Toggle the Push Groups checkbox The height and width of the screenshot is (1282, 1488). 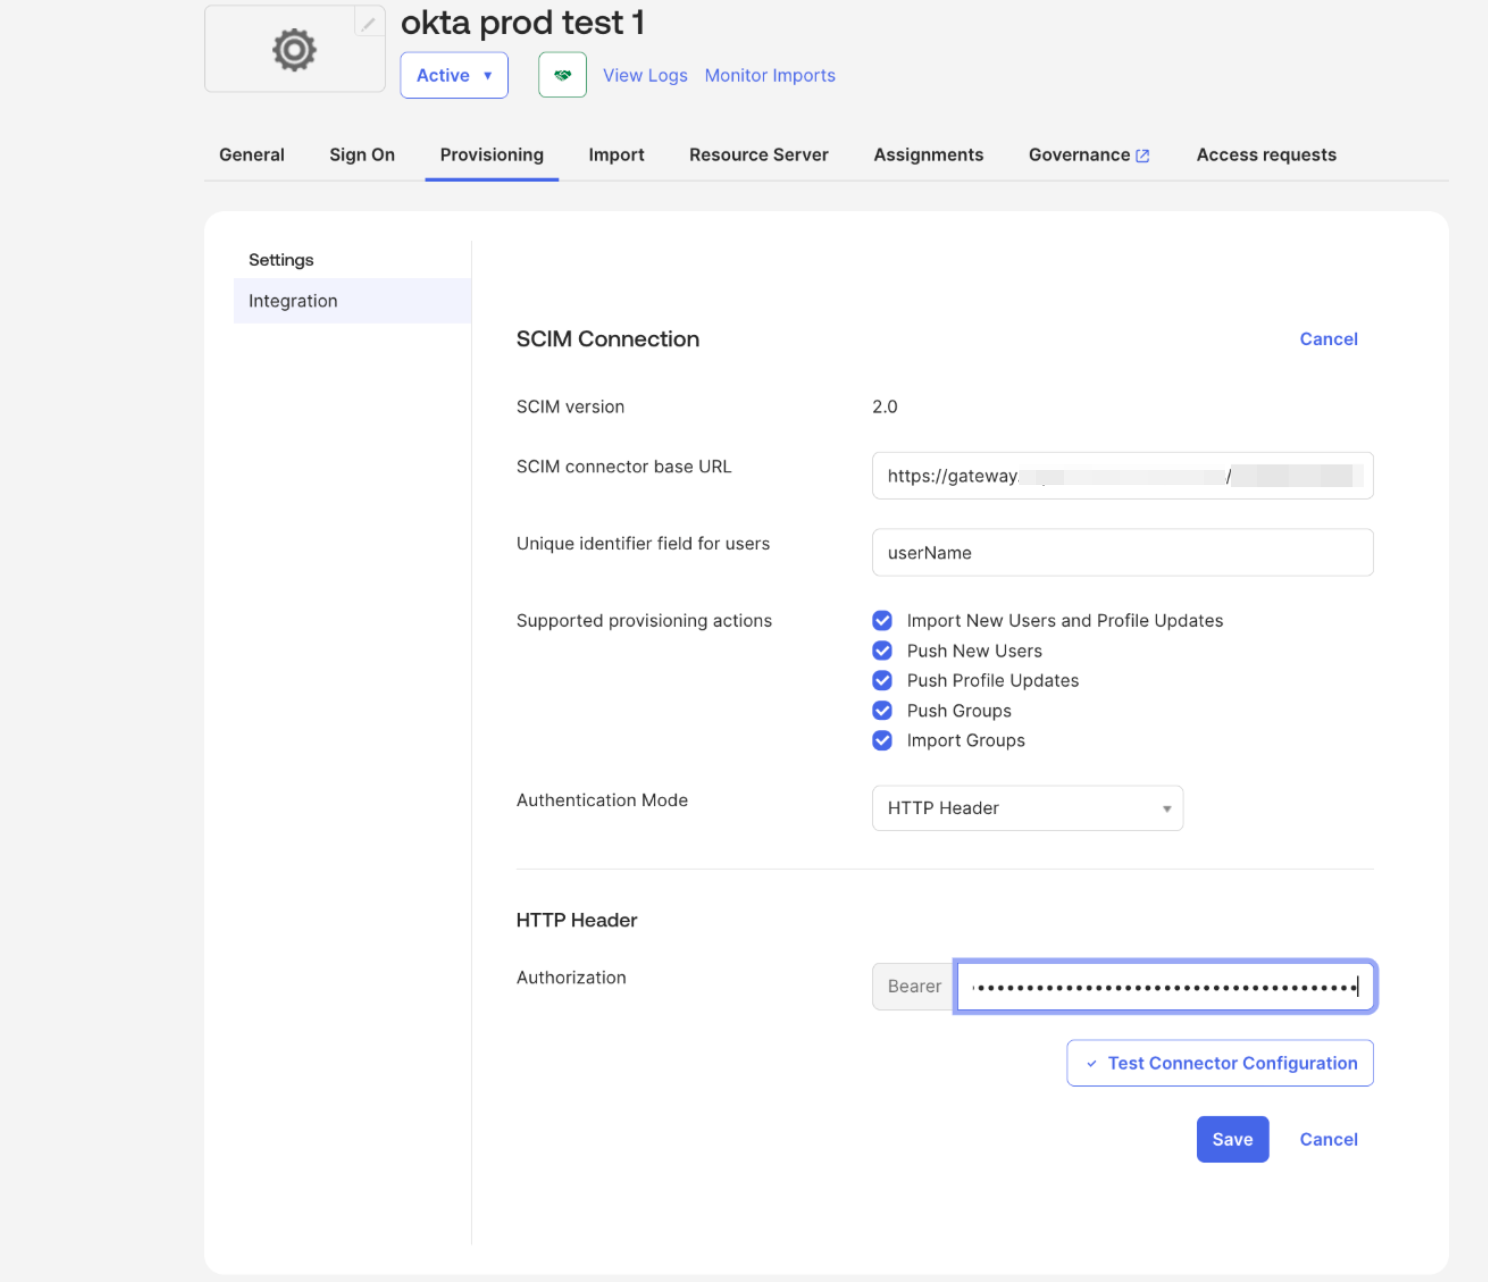[882, 711]
